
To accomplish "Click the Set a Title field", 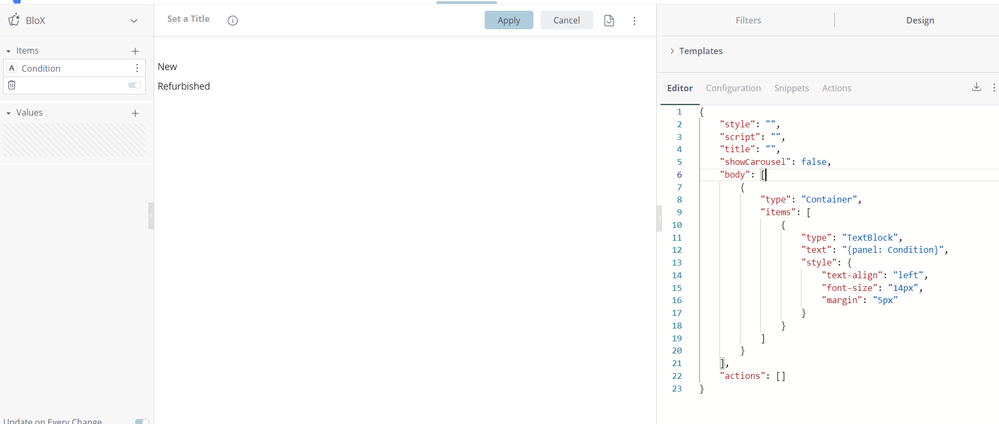I will [x=188, y=19].
